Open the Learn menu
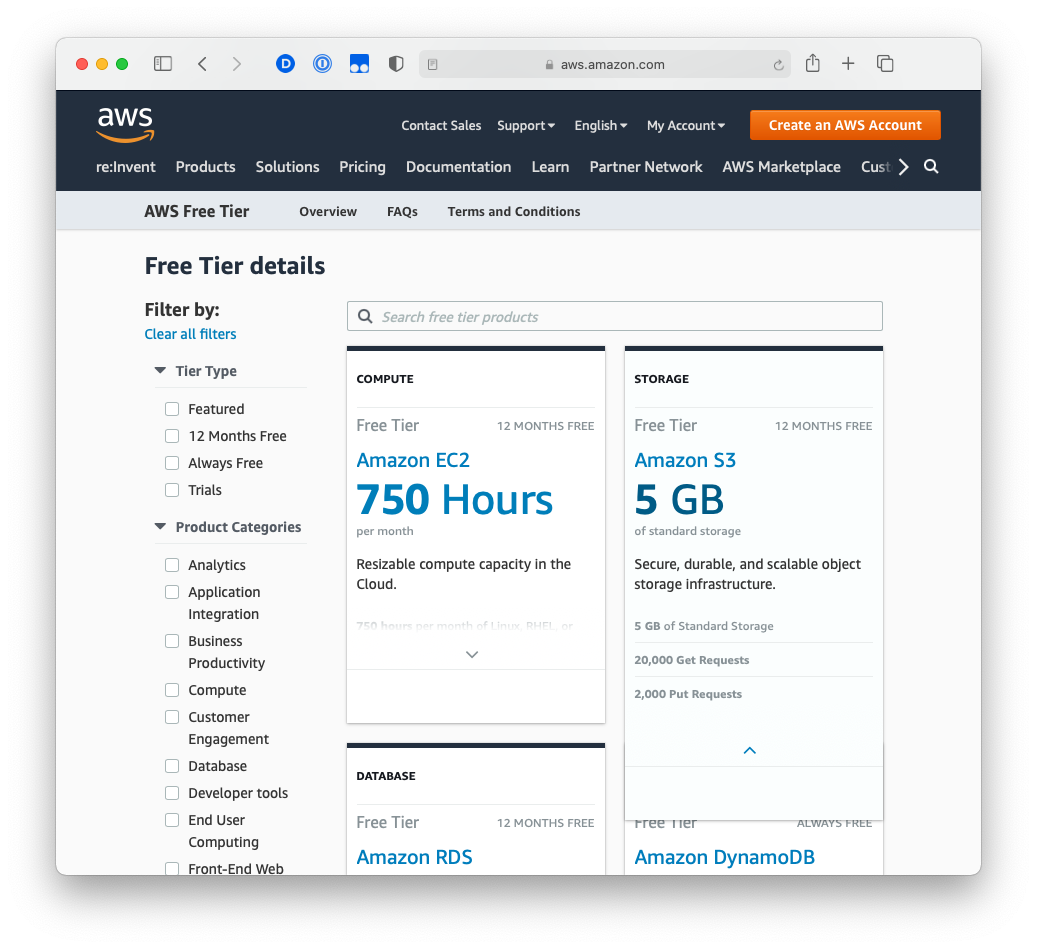 coord(550,167)
